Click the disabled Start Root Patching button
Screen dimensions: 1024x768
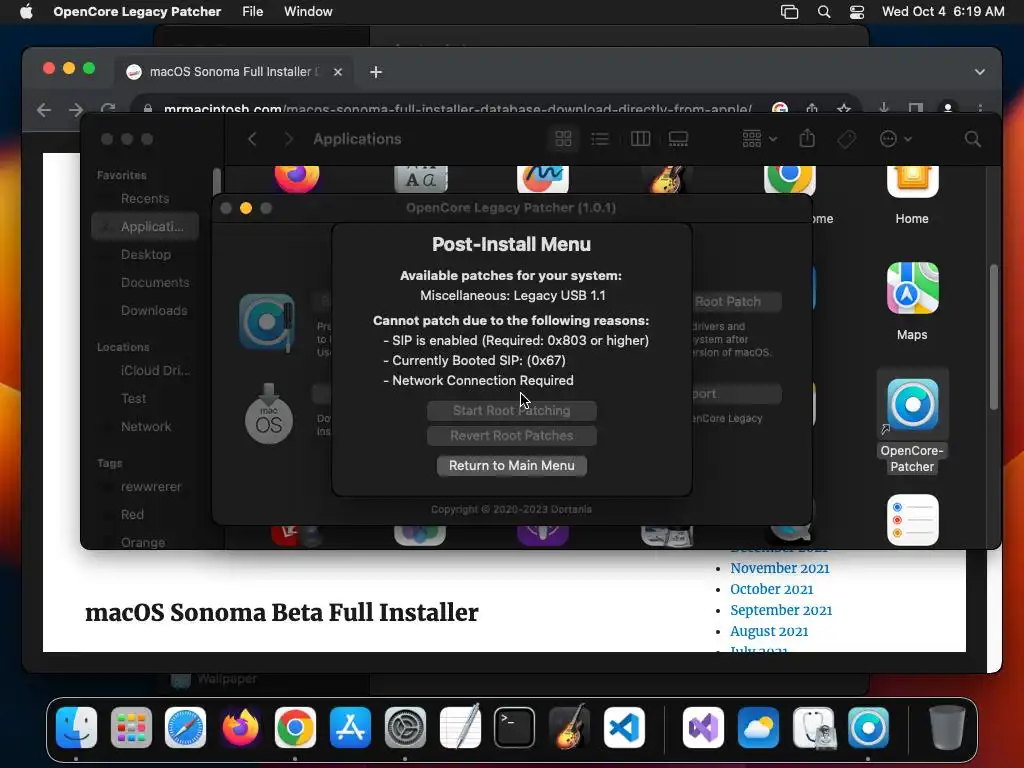coord(511,411)
